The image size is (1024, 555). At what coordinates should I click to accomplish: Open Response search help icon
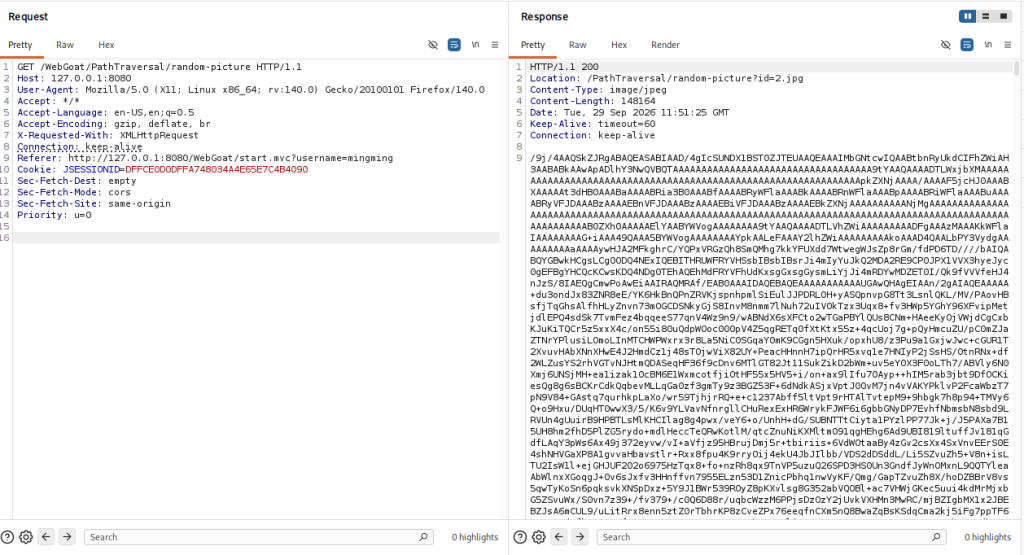coord(520,537)
